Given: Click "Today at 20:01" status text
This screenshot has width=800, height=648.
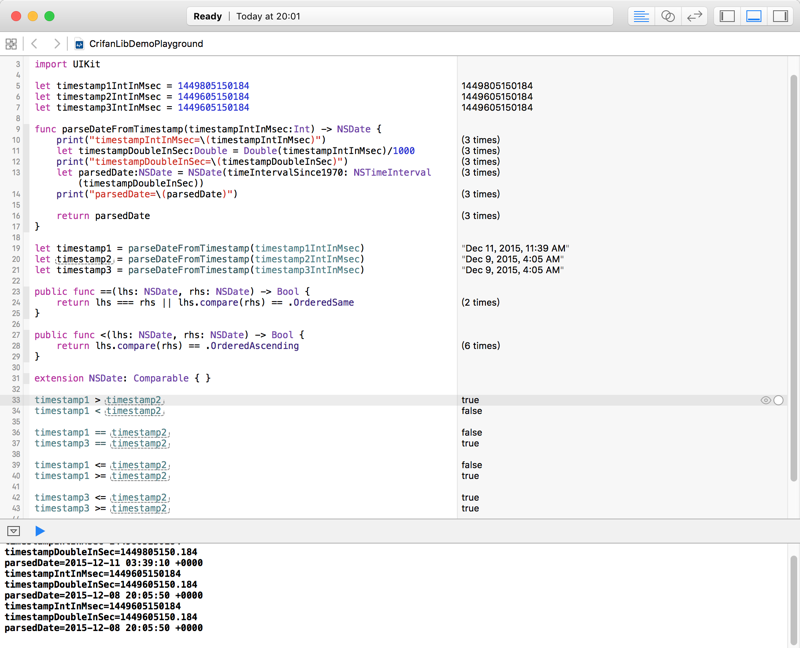Looking at the screenshot, I should coord(268,16).
